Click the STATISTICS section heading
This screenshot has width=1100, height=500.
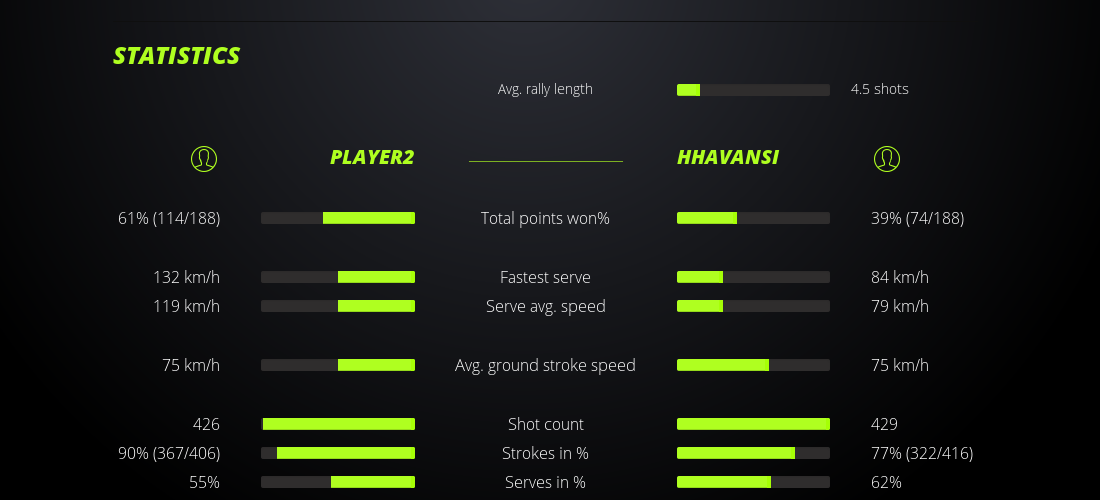177,56
